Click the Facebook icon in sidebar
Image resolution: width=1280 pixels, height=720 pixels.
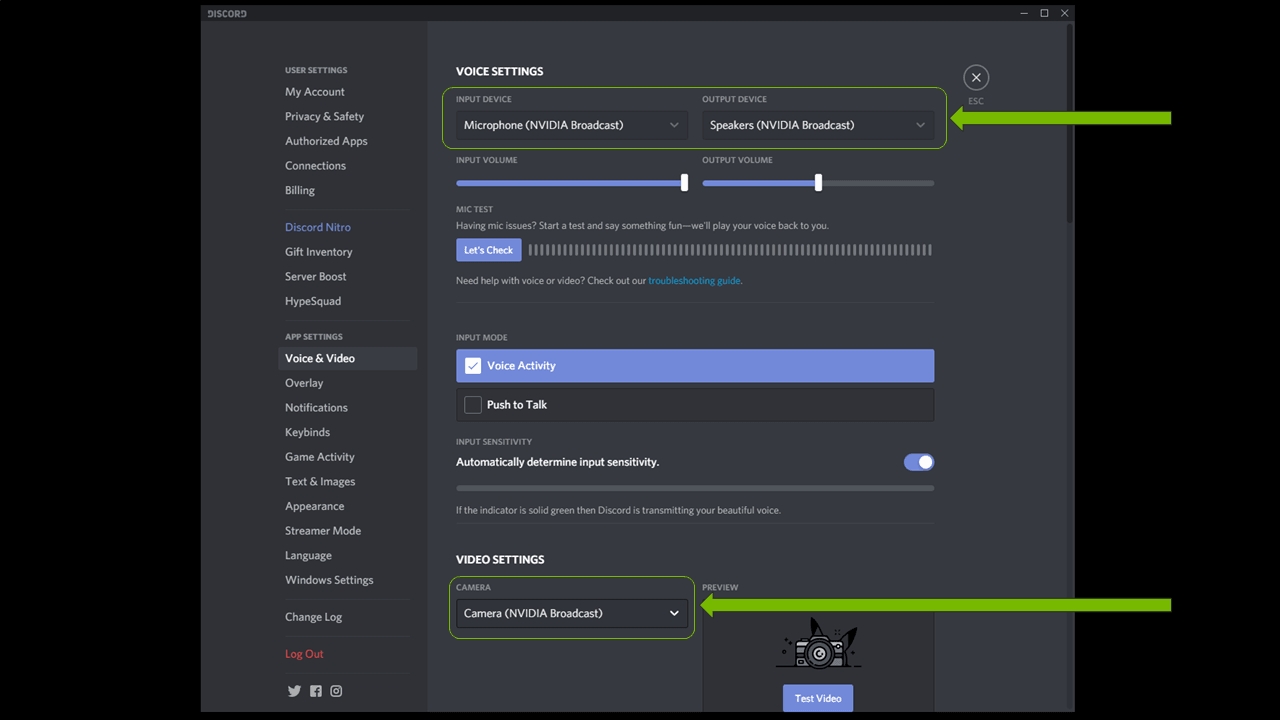click(x=316, y=691)
